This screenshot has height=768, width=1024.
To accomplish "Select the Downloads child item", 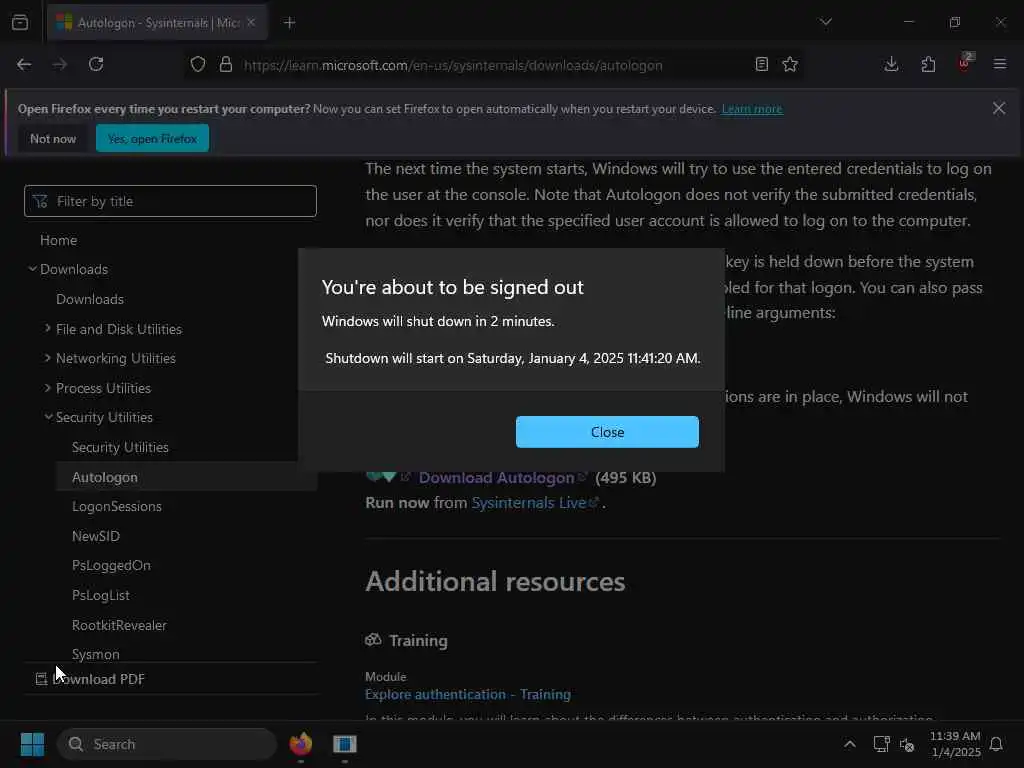I will 90,299.
